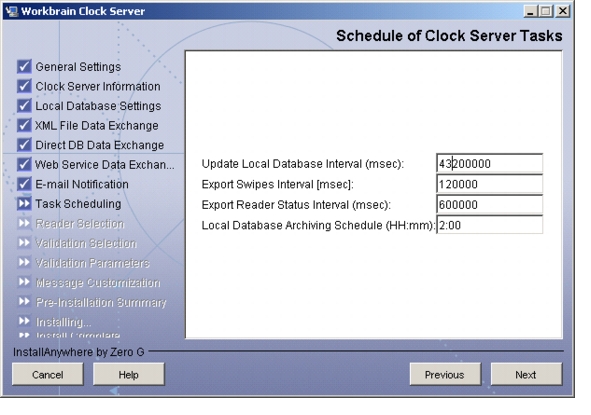
Task: Click the Message Customization arrow icon
Action: click(24, 282)
